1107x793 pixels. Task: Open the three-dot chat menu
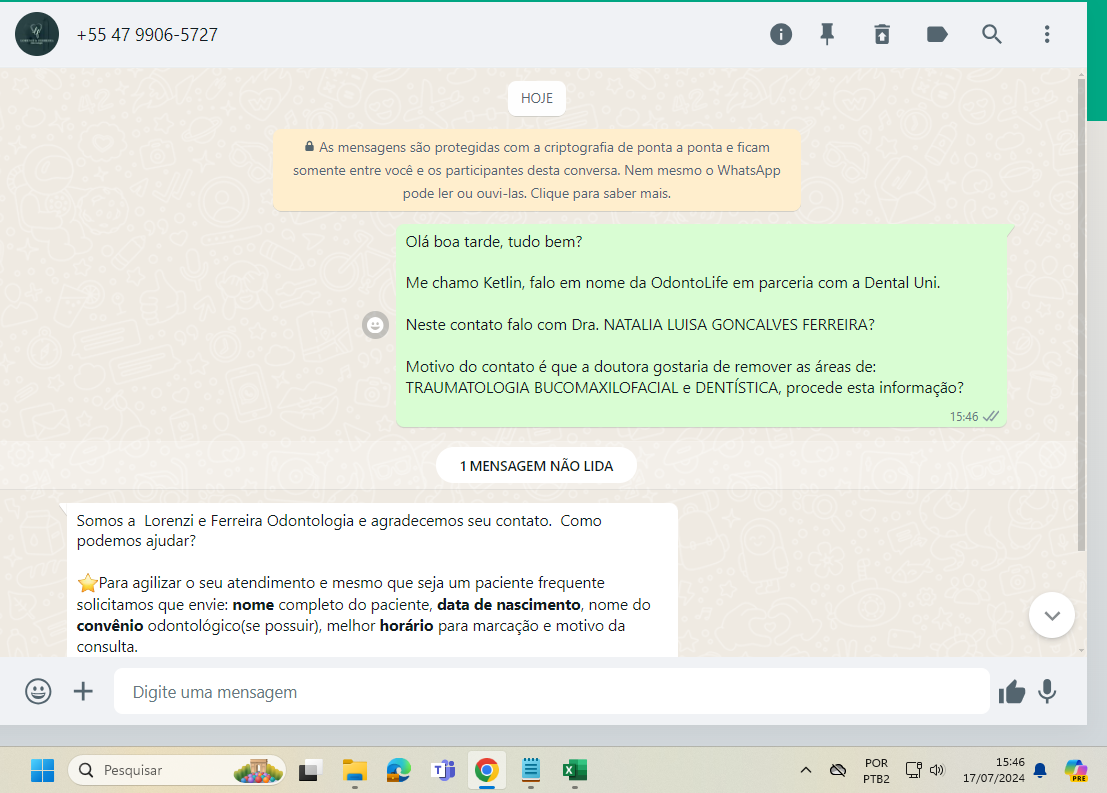1047,34
